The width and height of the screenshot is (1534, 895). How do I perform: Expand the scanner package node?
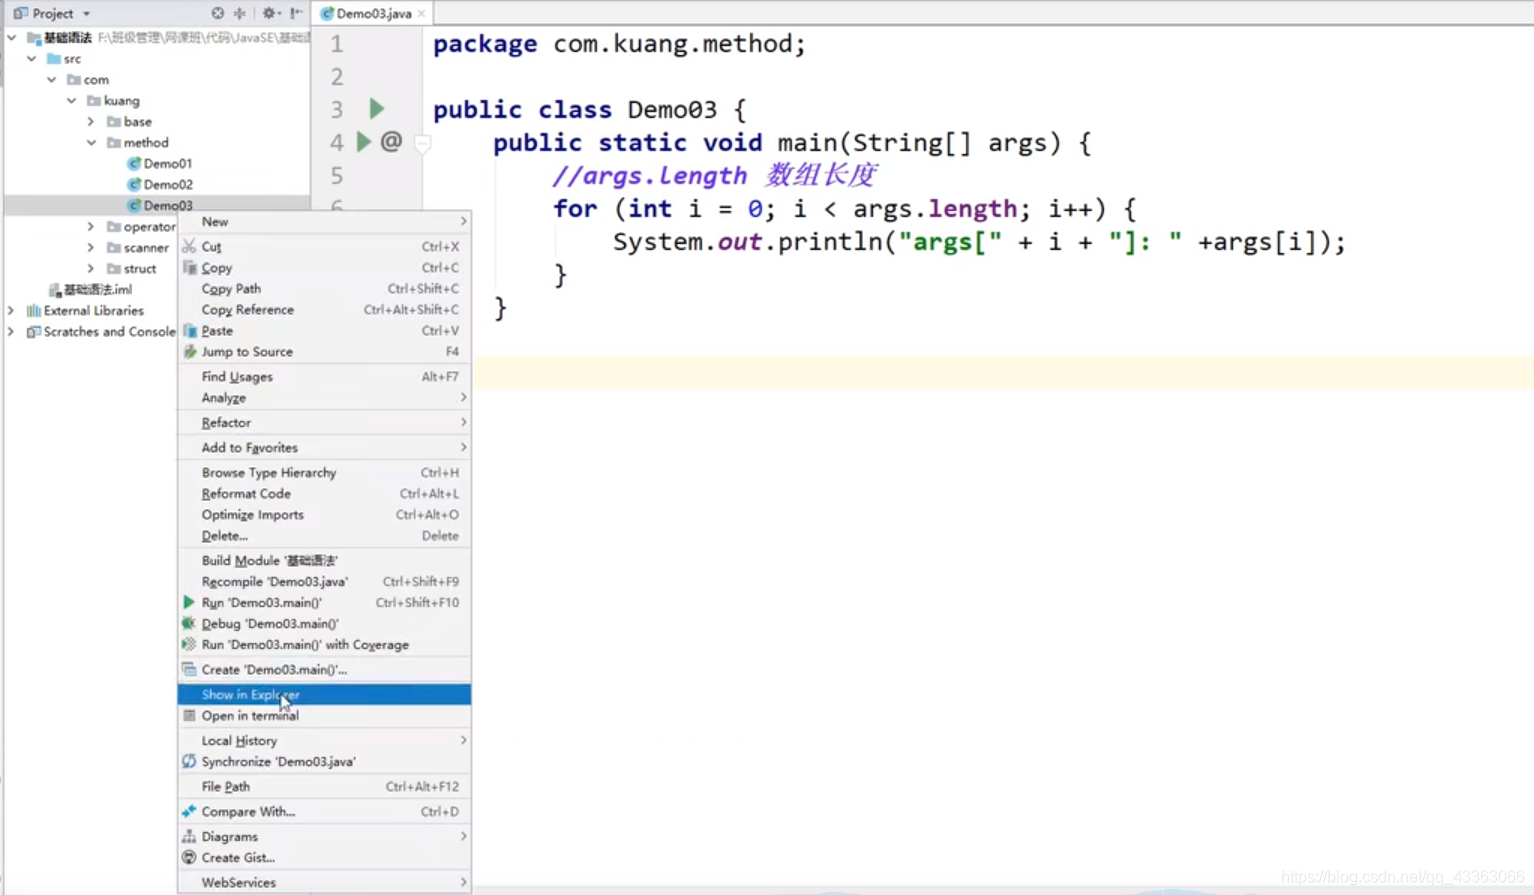click(x=91, y=247)
